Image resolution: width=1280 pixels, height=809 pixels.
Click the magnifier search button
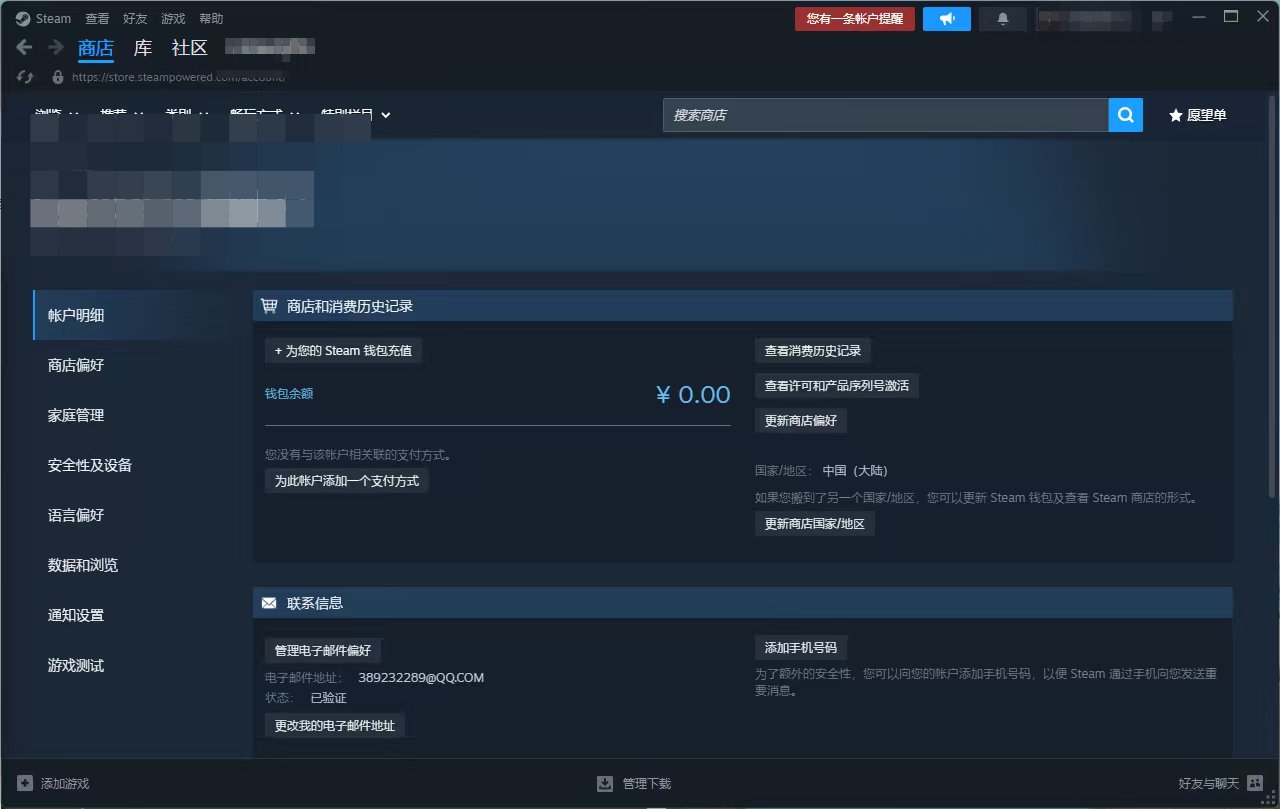[x=1125, y=115]
